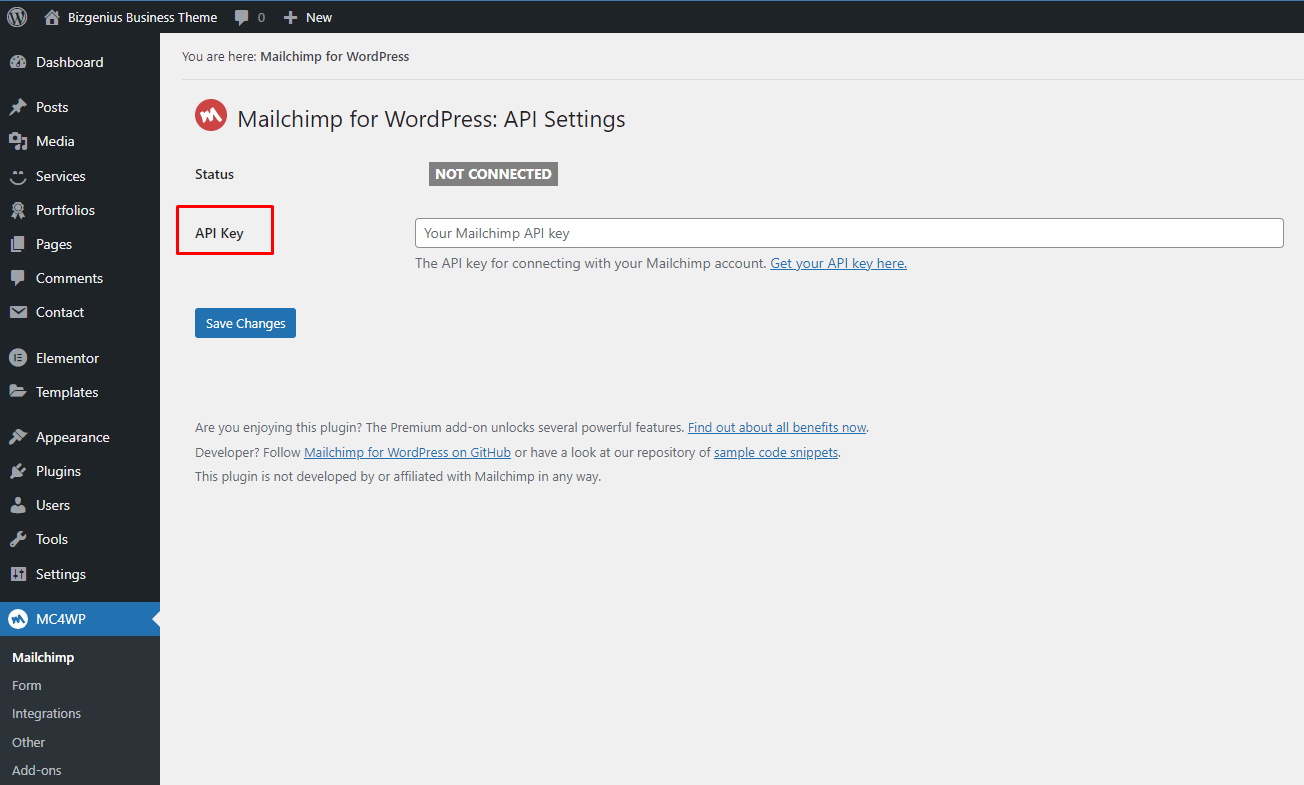The height and width of the screenshot is (785, 1304).
Task: Click the red Mailchimp logo in page heading
Action: (x=211, y=116)
